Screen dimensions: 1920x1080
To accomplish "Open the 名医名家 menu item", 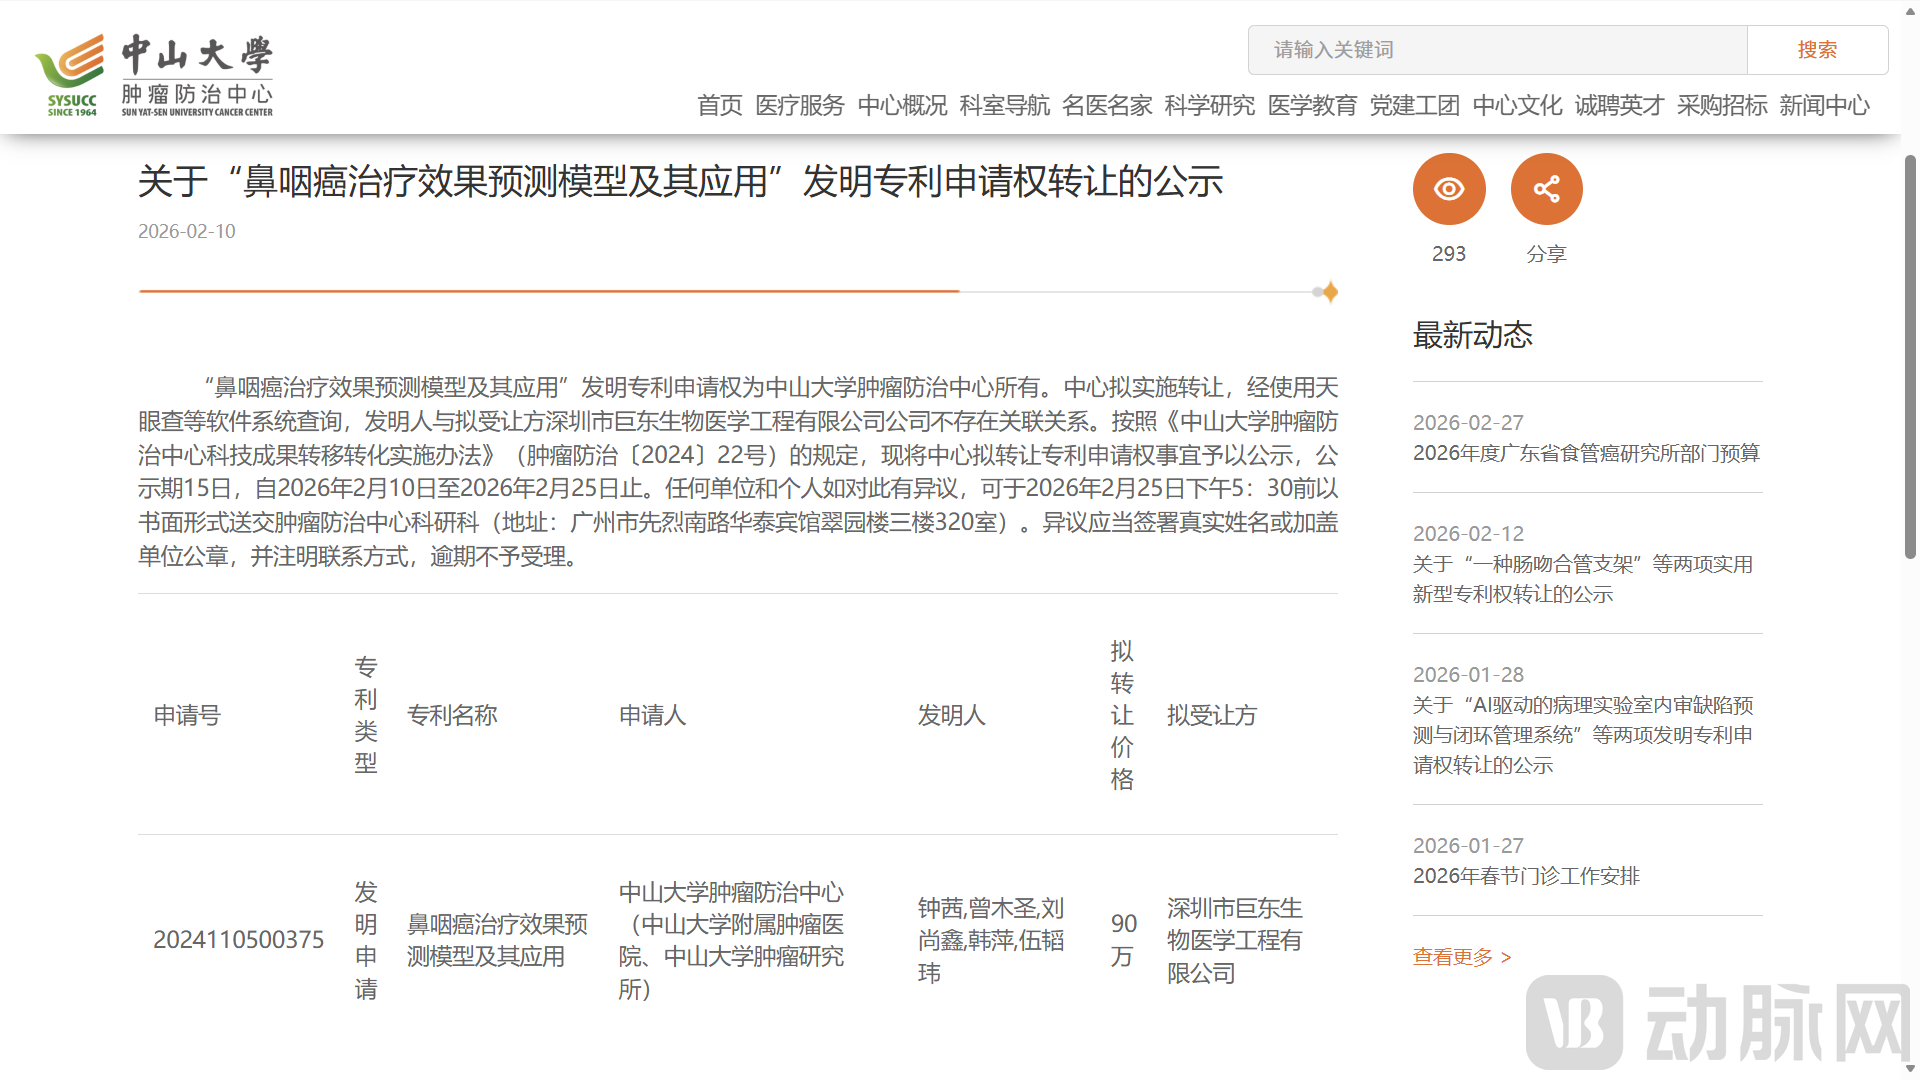I will [1106, 105].
